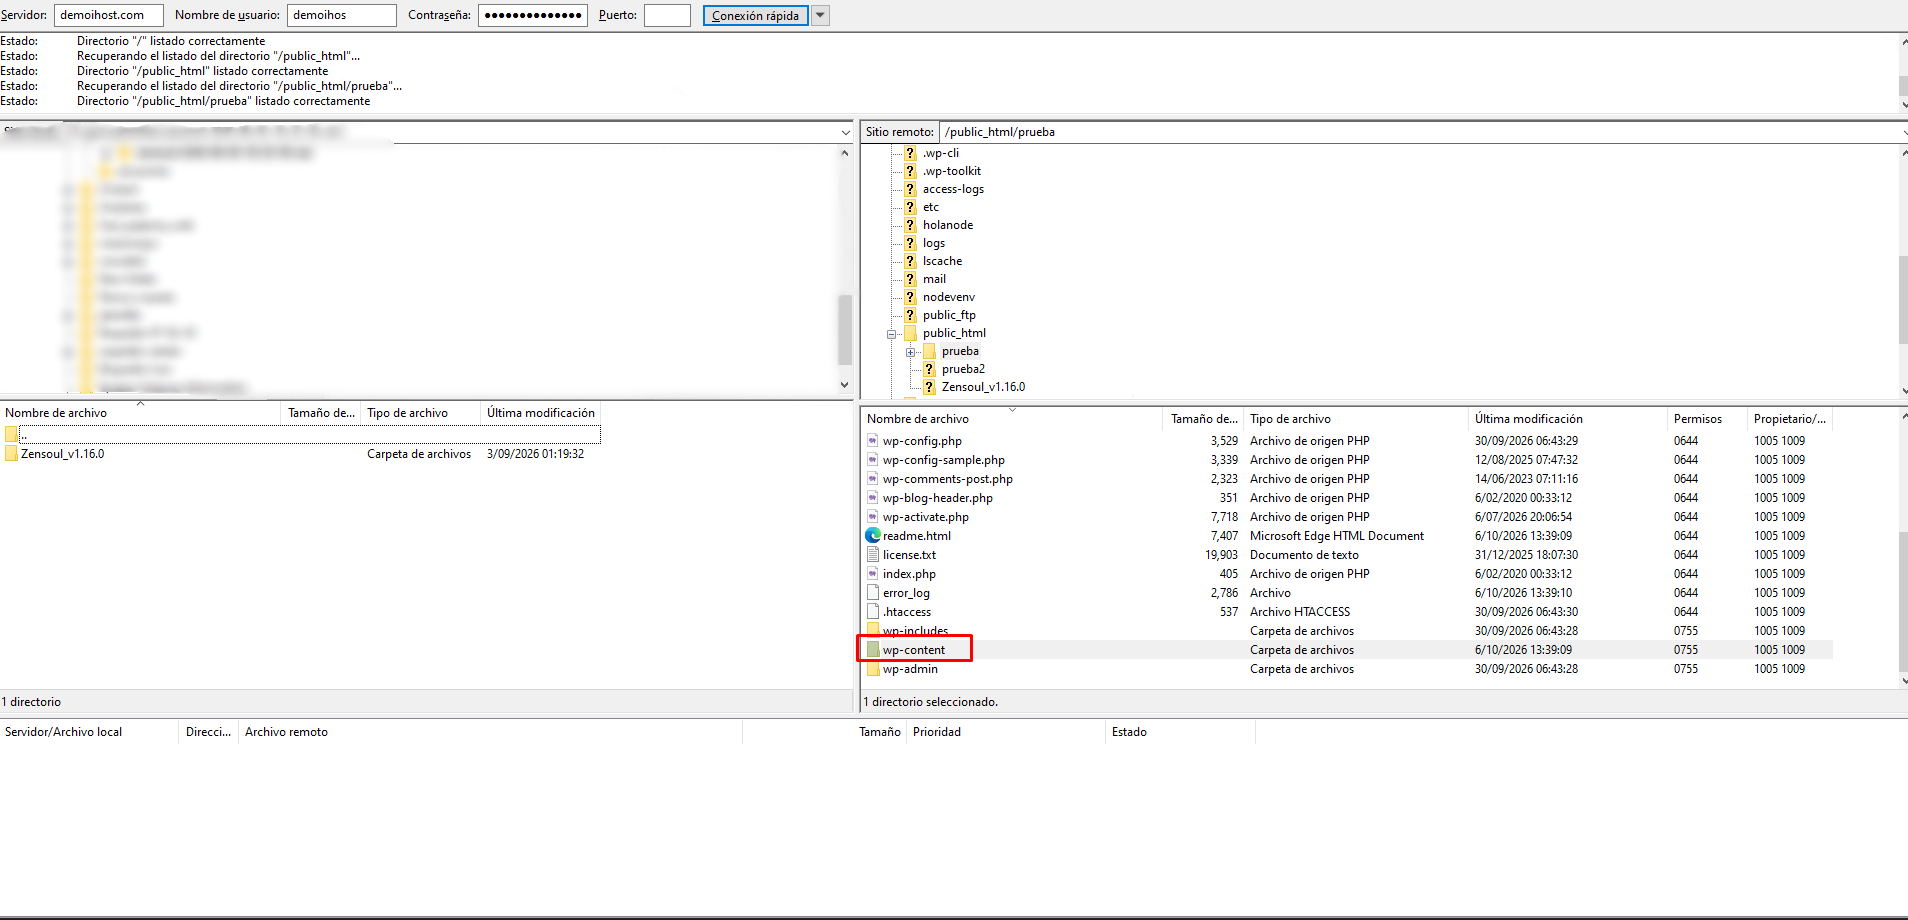Viewport: 1908px width, 920px height.
Task: Click the unknown-folder icon beside .wp-cli
Action: click(x=910, y=153)
